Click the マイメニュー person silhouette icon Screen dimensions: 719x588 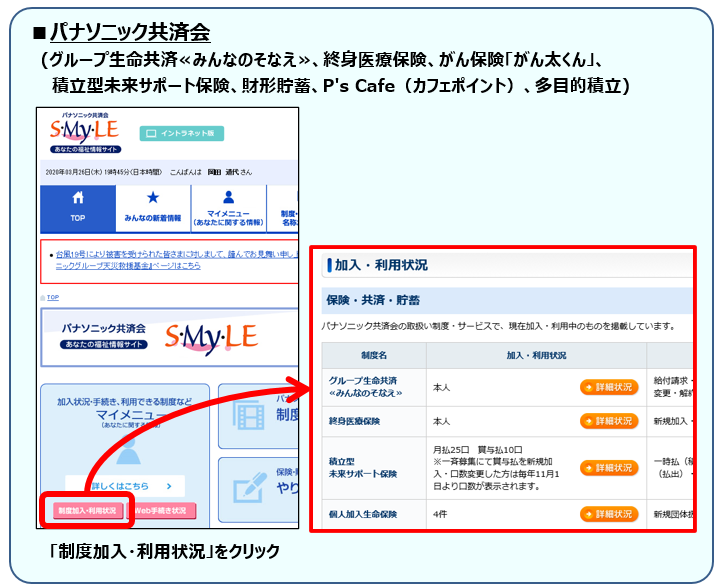click(128, 450)
